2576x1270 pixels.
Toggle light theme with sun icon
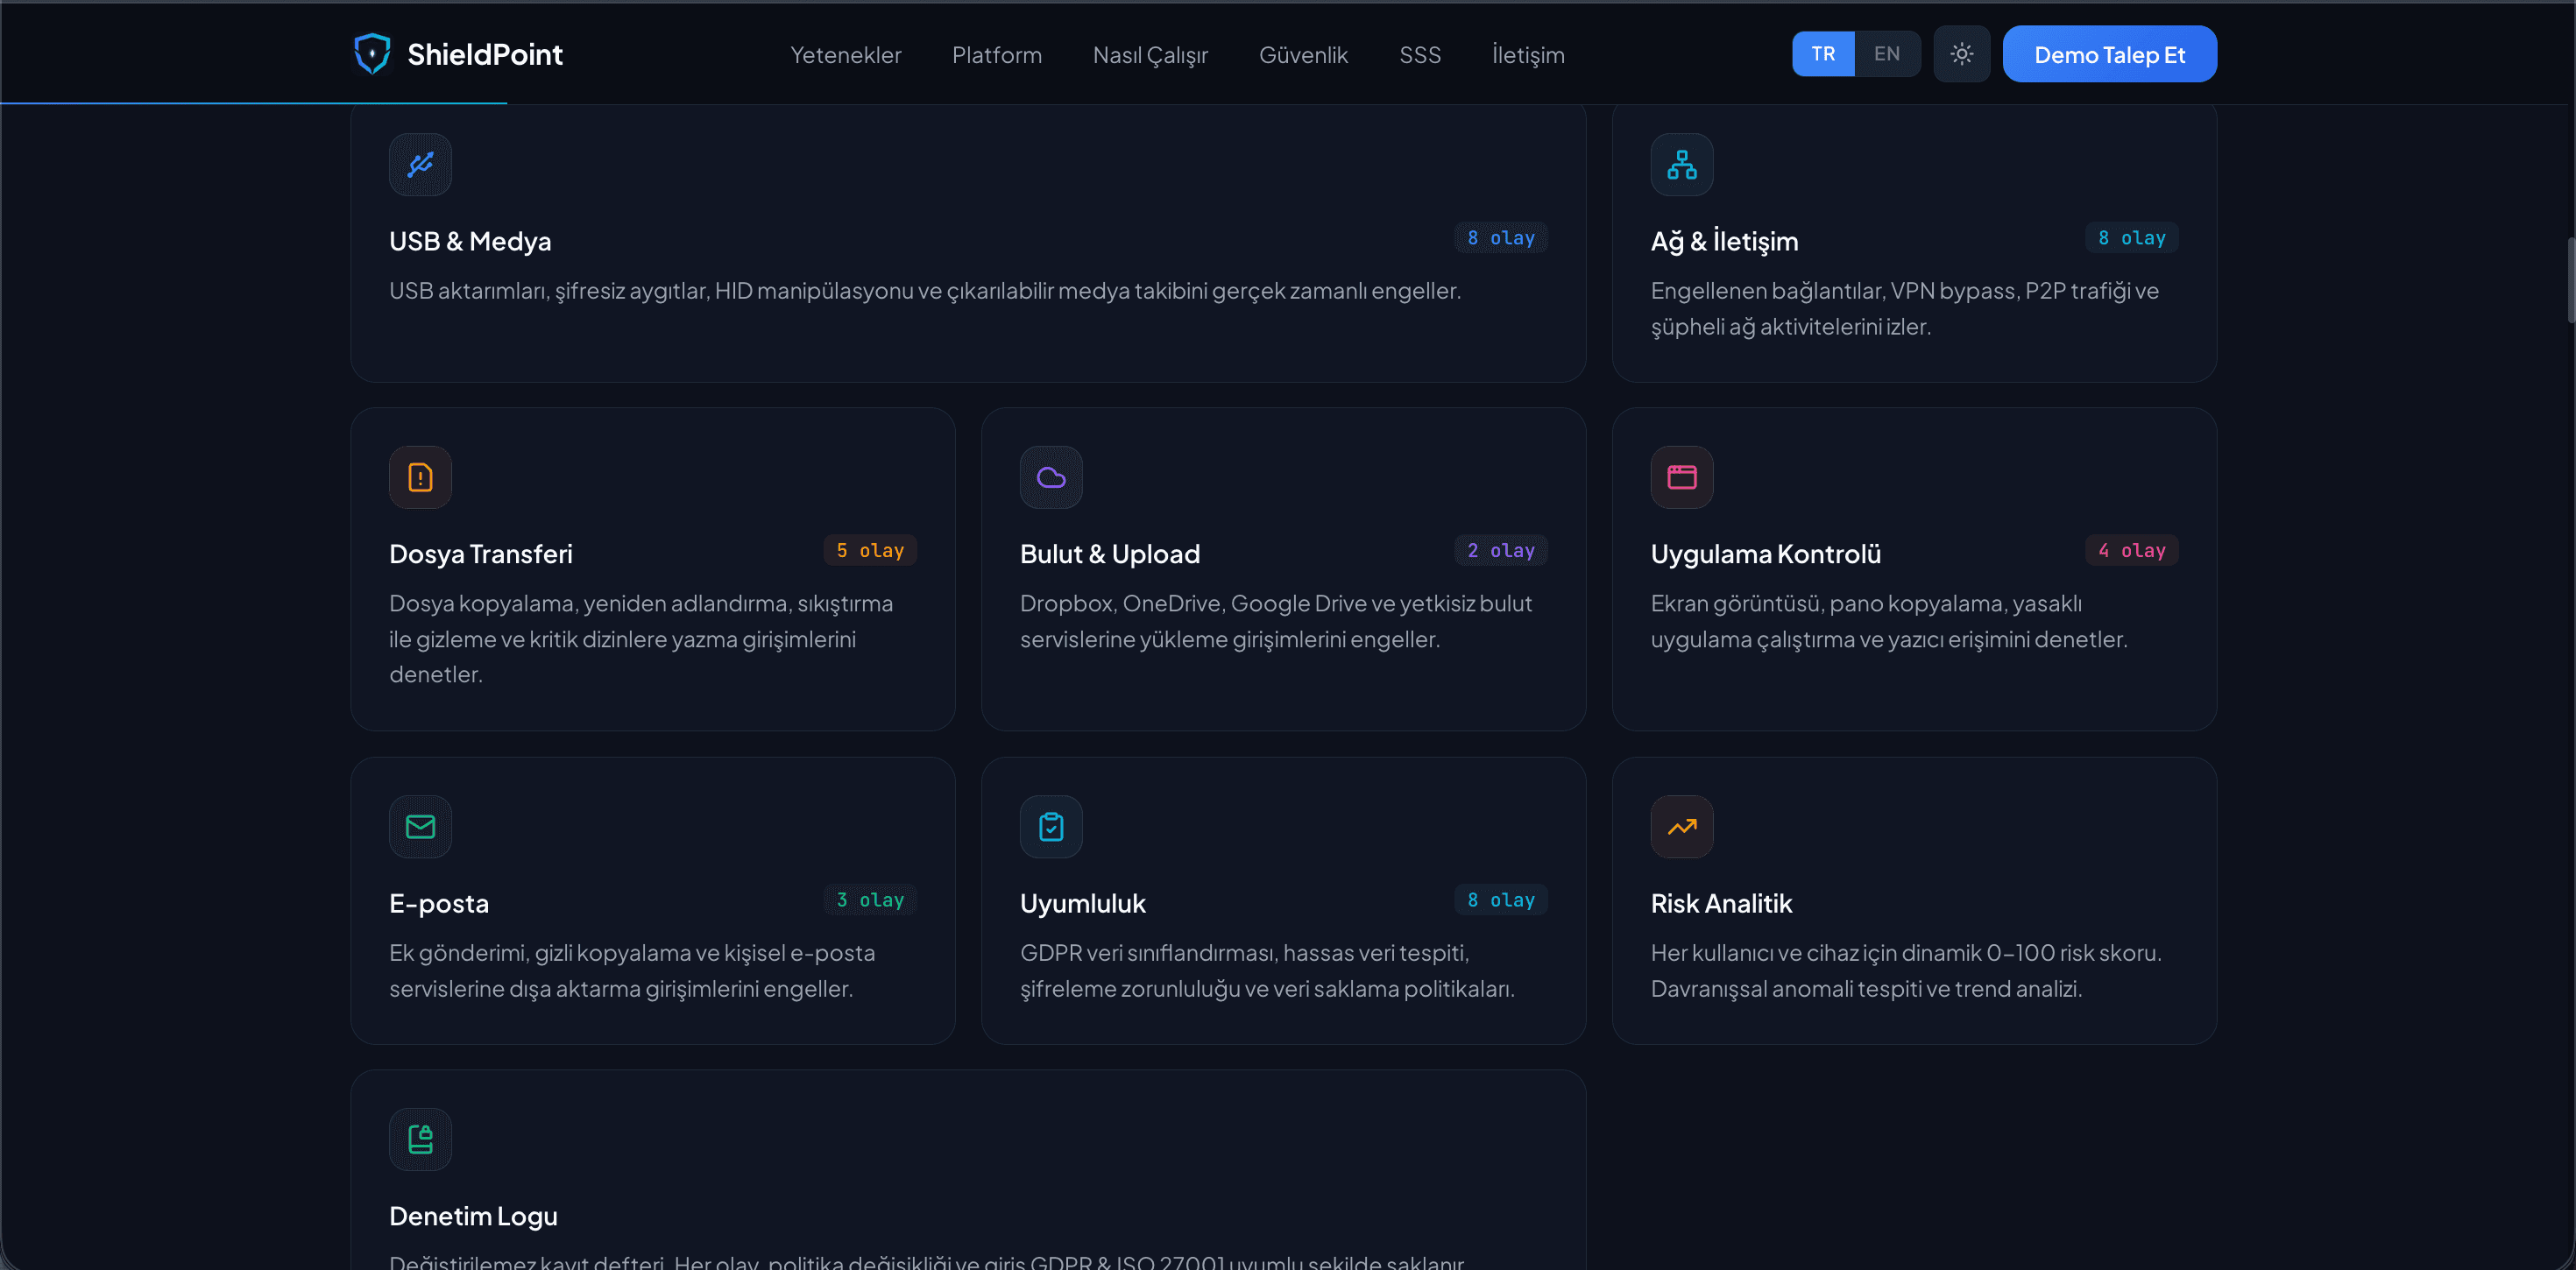[1961, 54]
